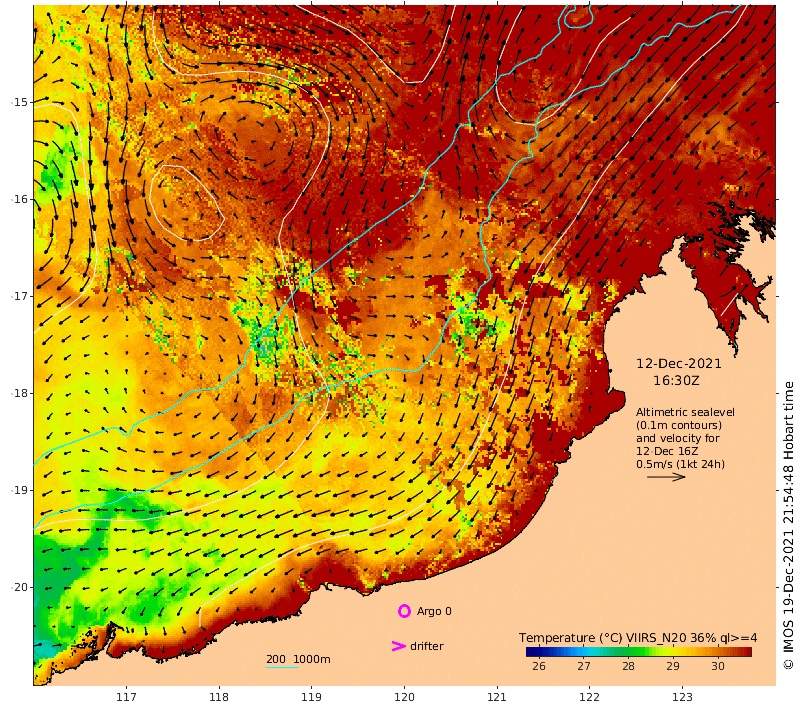Click the '200 1000m' depth legend text

pos(298,659)
